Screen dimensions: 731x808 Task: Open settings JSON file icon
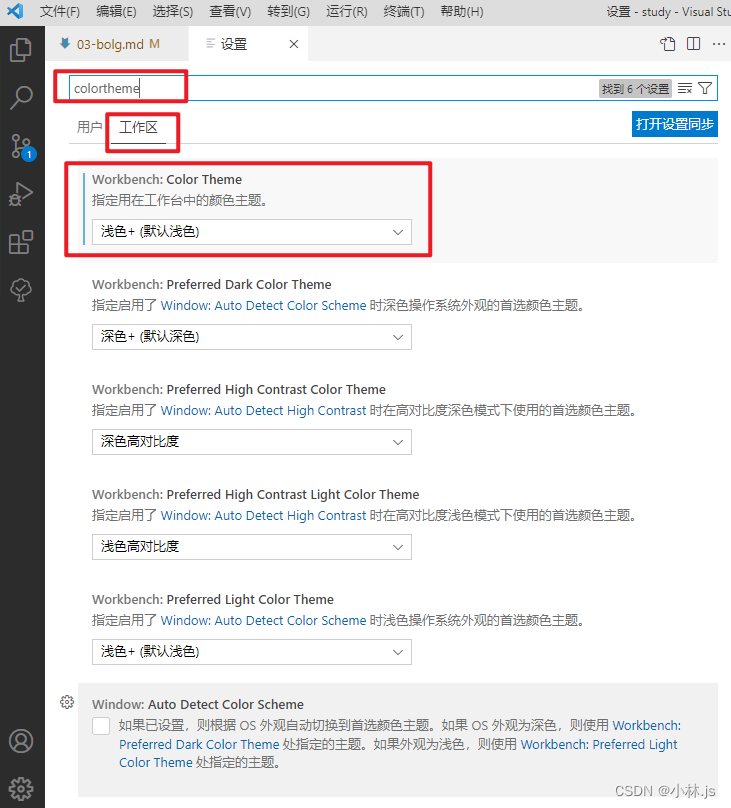[x=668, y=44]
